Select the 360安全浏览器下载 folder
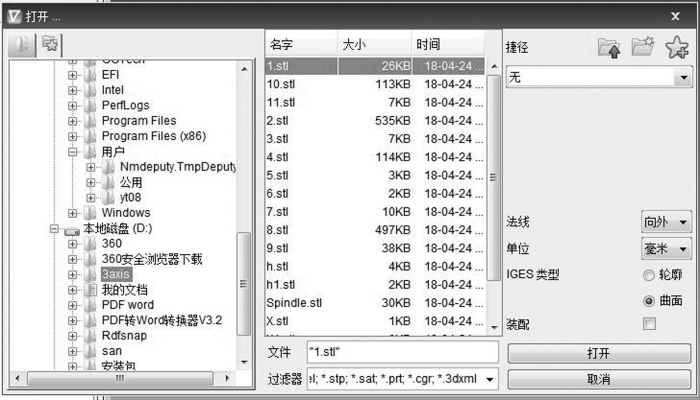The image size is (700, 400). [x=152, y=259]
